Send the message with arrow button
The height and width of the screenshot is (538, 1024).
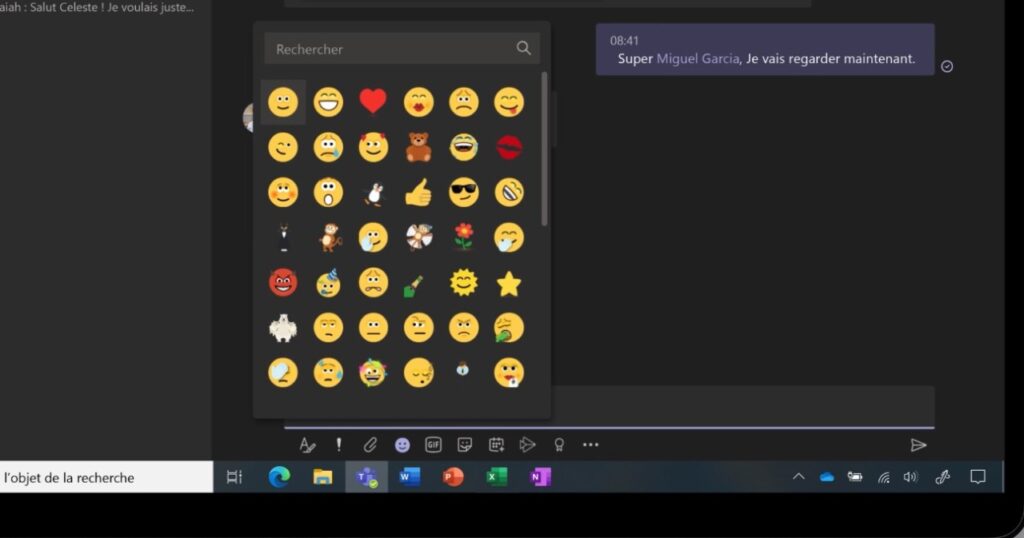click(x=918, y=445)
